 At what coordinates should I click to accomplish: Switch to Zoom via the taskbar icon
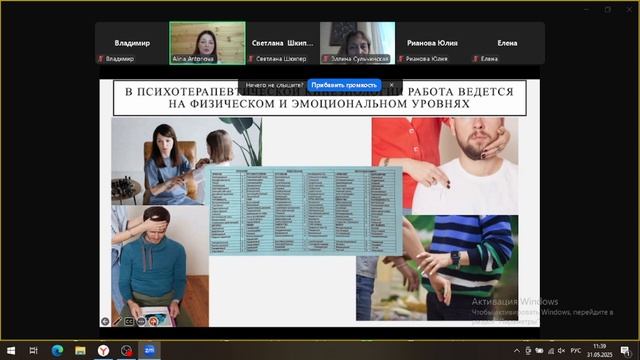(149, 351)
